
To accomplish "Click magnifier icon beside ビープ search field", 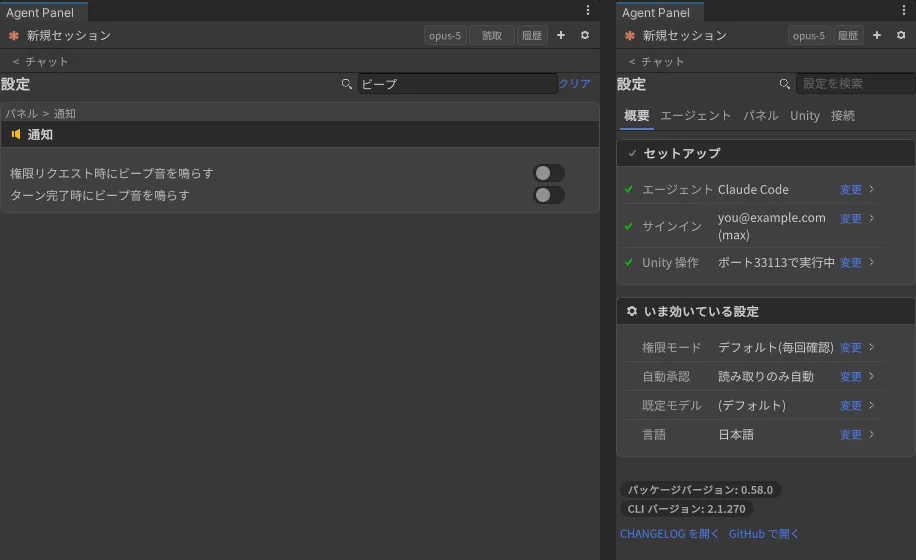I will [346, 84].
